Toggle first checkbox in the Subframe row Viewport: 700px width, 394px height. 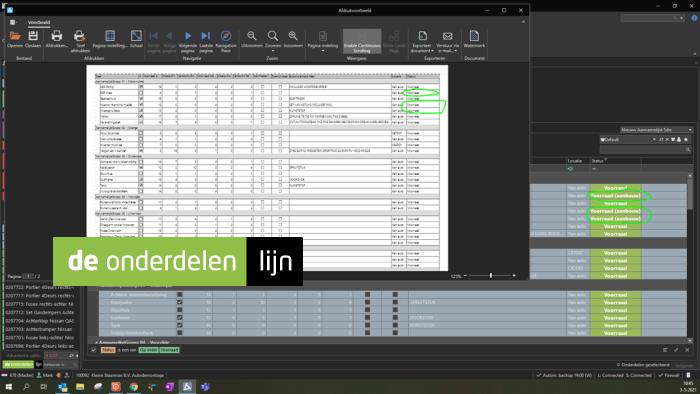pos(179,318)
